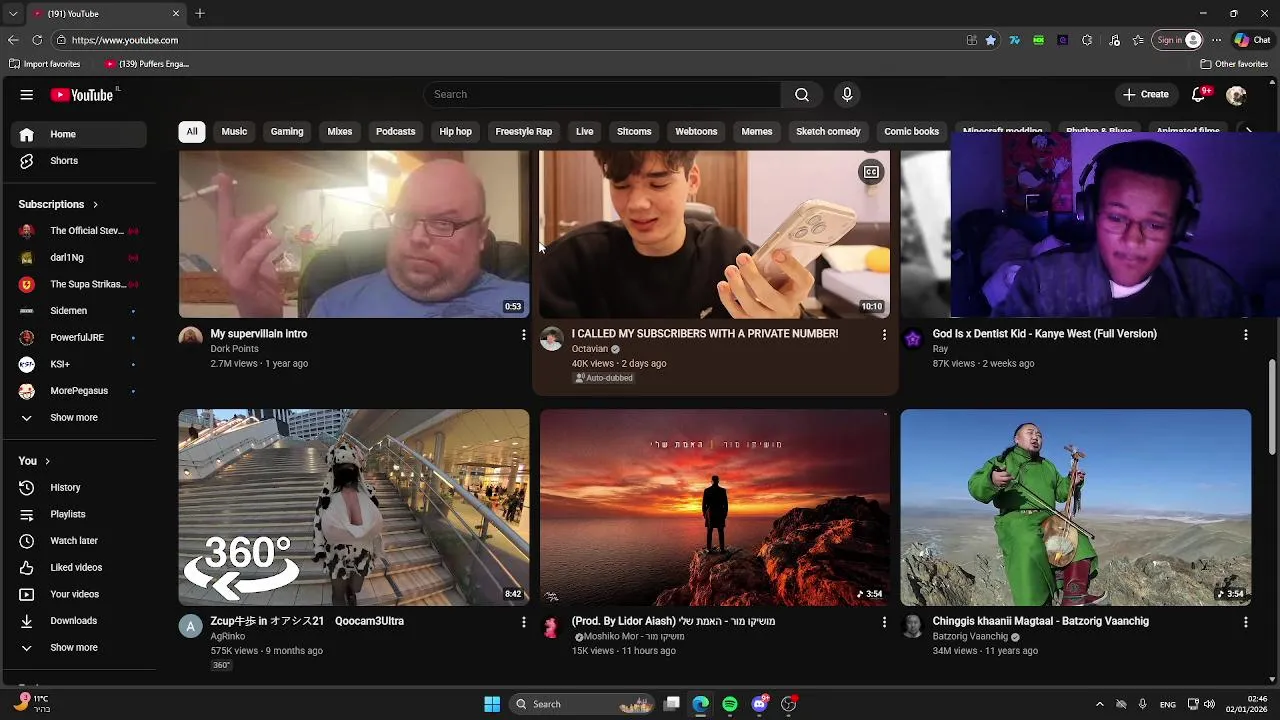Show next category chips with arrow
This screenshot has height=720, width=1280.
pyautogui.click(x=1247, y=131)
